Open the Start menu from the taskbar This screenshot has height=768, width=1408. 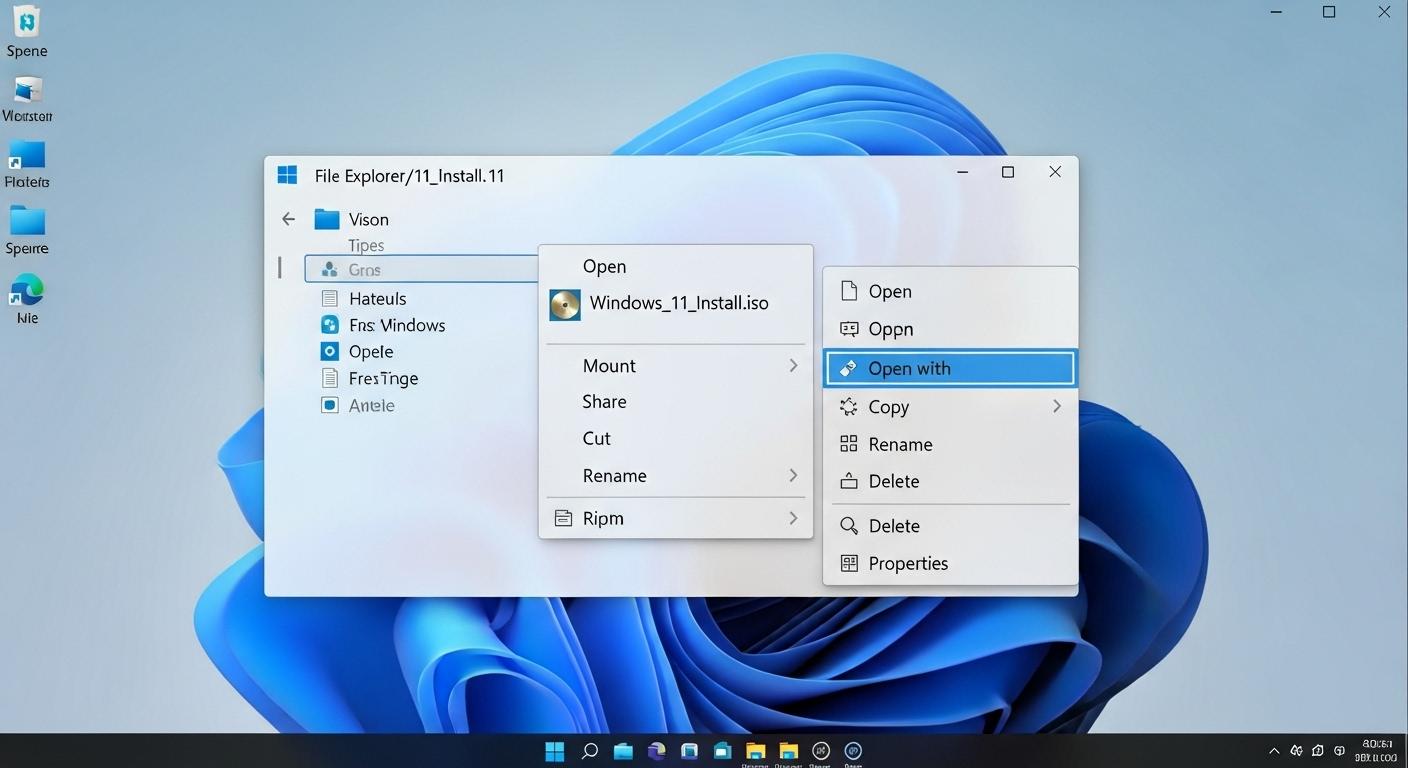(554, 751)
